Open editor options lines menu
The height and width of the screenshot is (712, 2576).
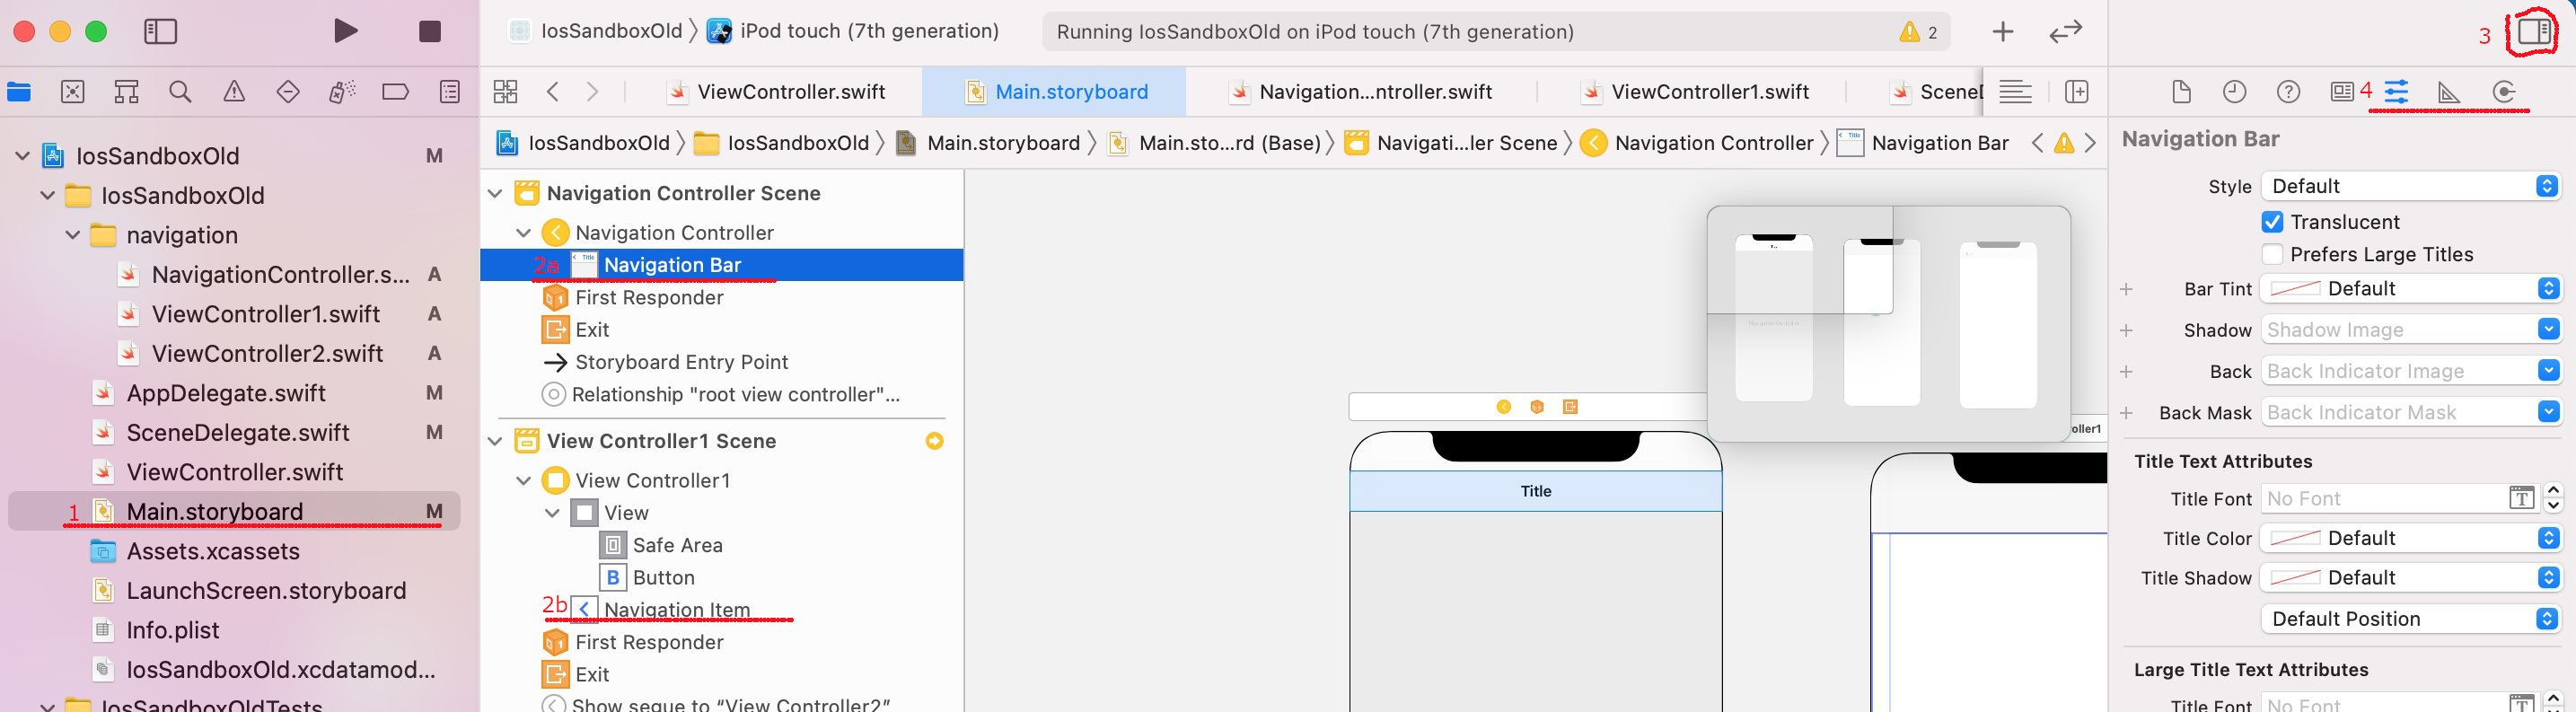click(x=2016, y=92)
